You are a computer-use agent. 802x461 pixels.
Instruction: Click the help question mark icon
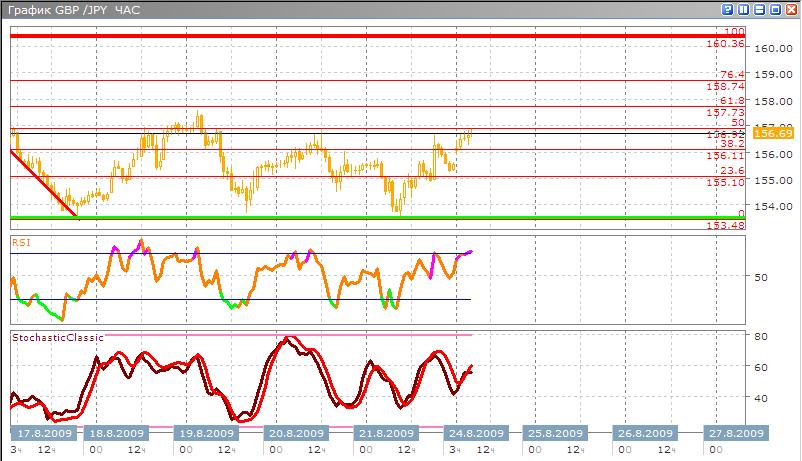tap(728, 9)
